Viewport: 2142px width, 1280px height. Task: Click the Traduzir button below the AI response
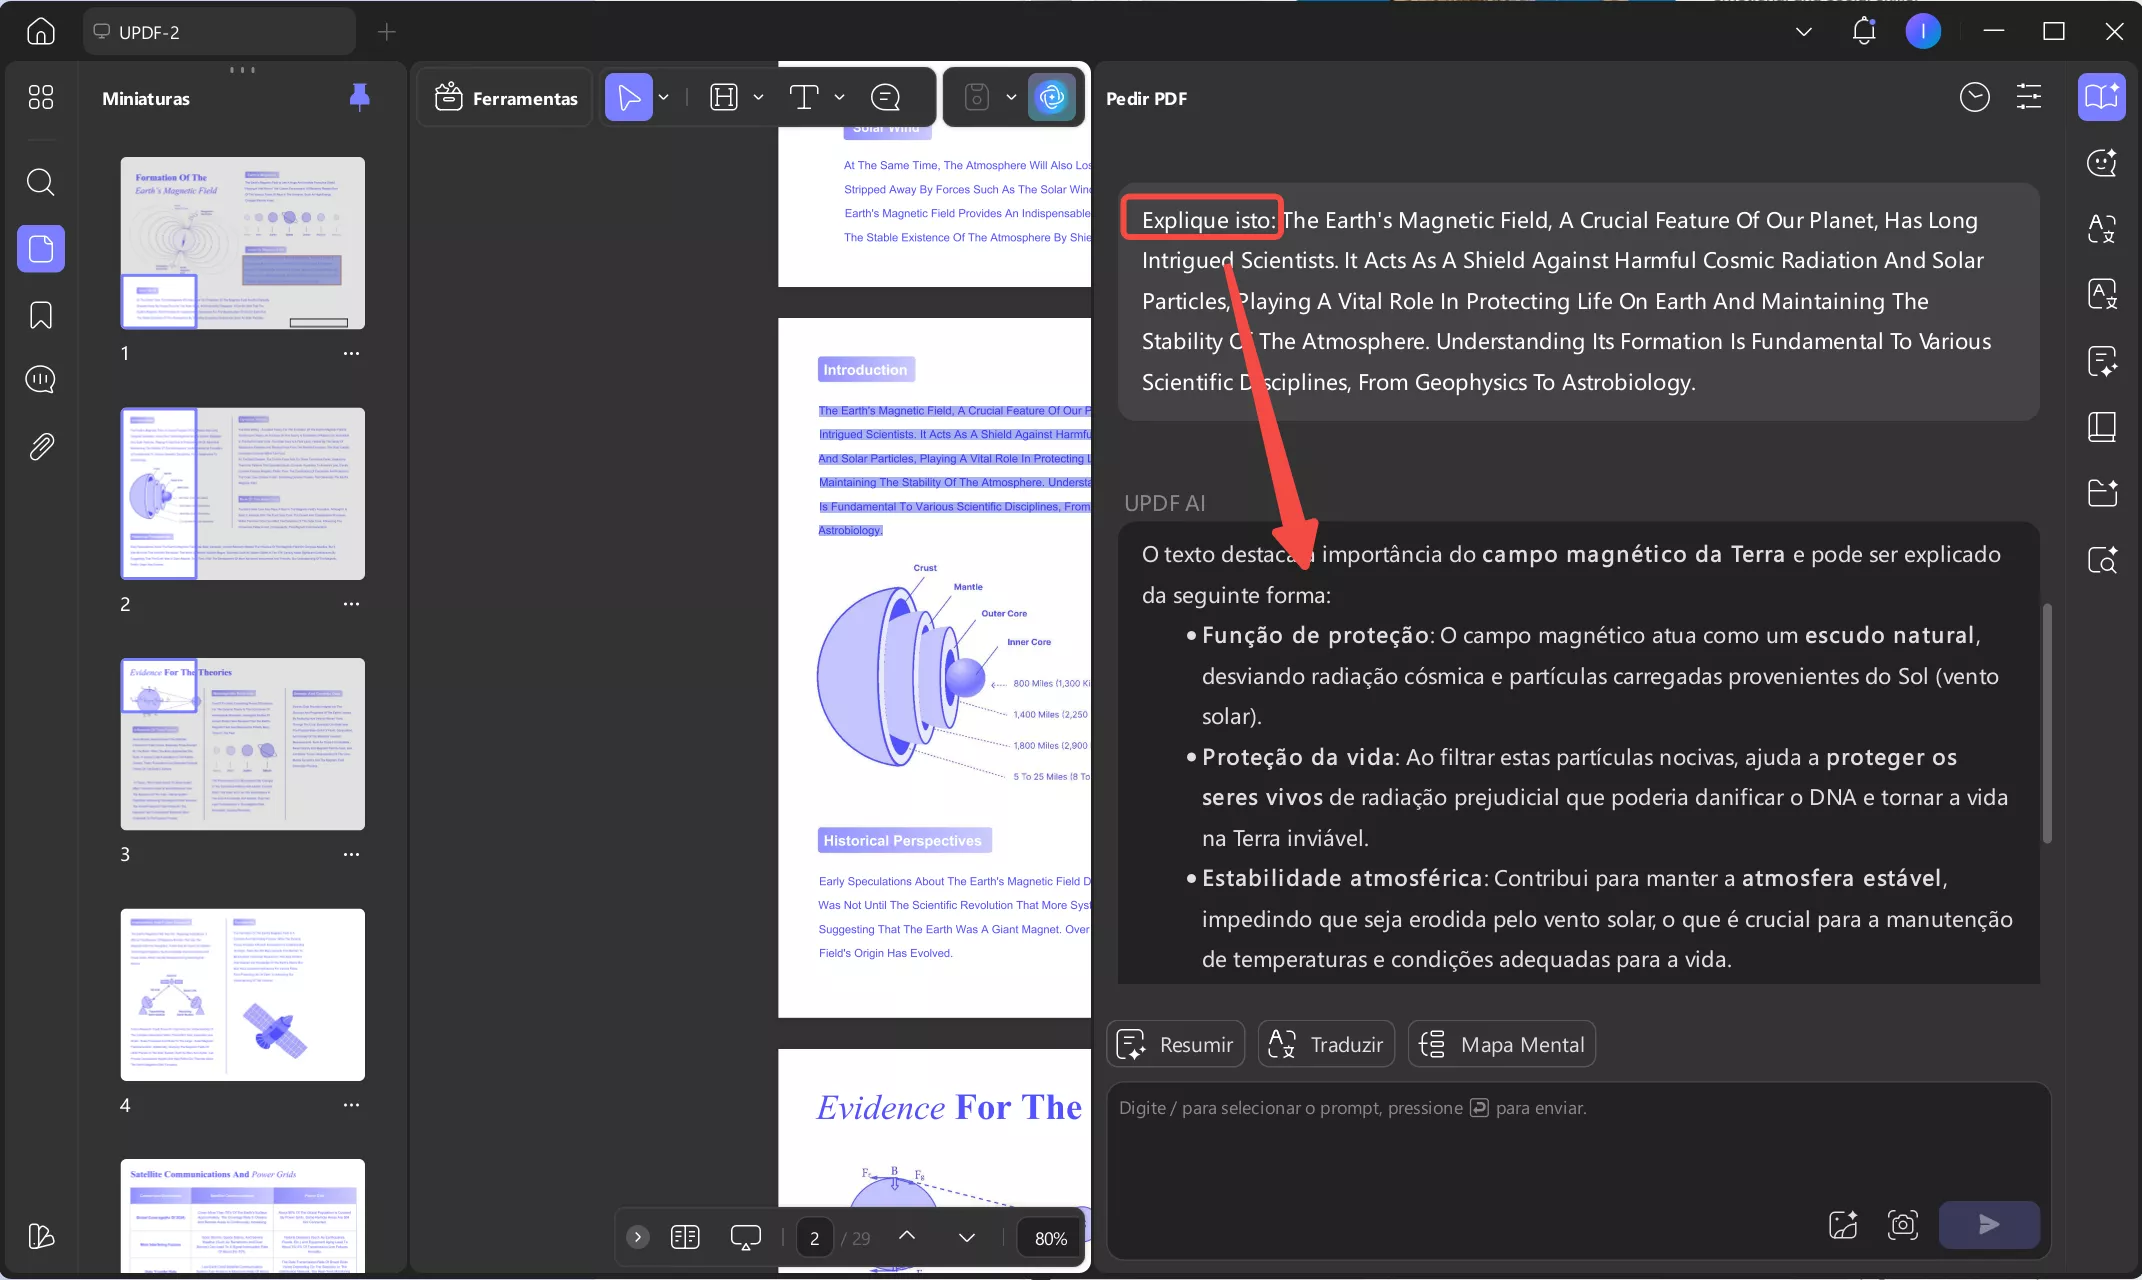point(1326,1043)
